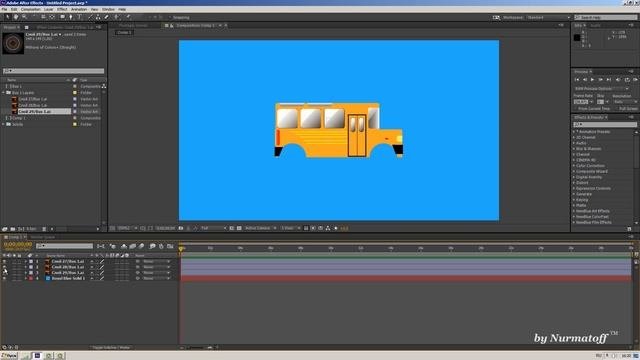640x360 pixels.
Task: Open the Composition menu
Action: pyautogui.click(x=31, y=9)
